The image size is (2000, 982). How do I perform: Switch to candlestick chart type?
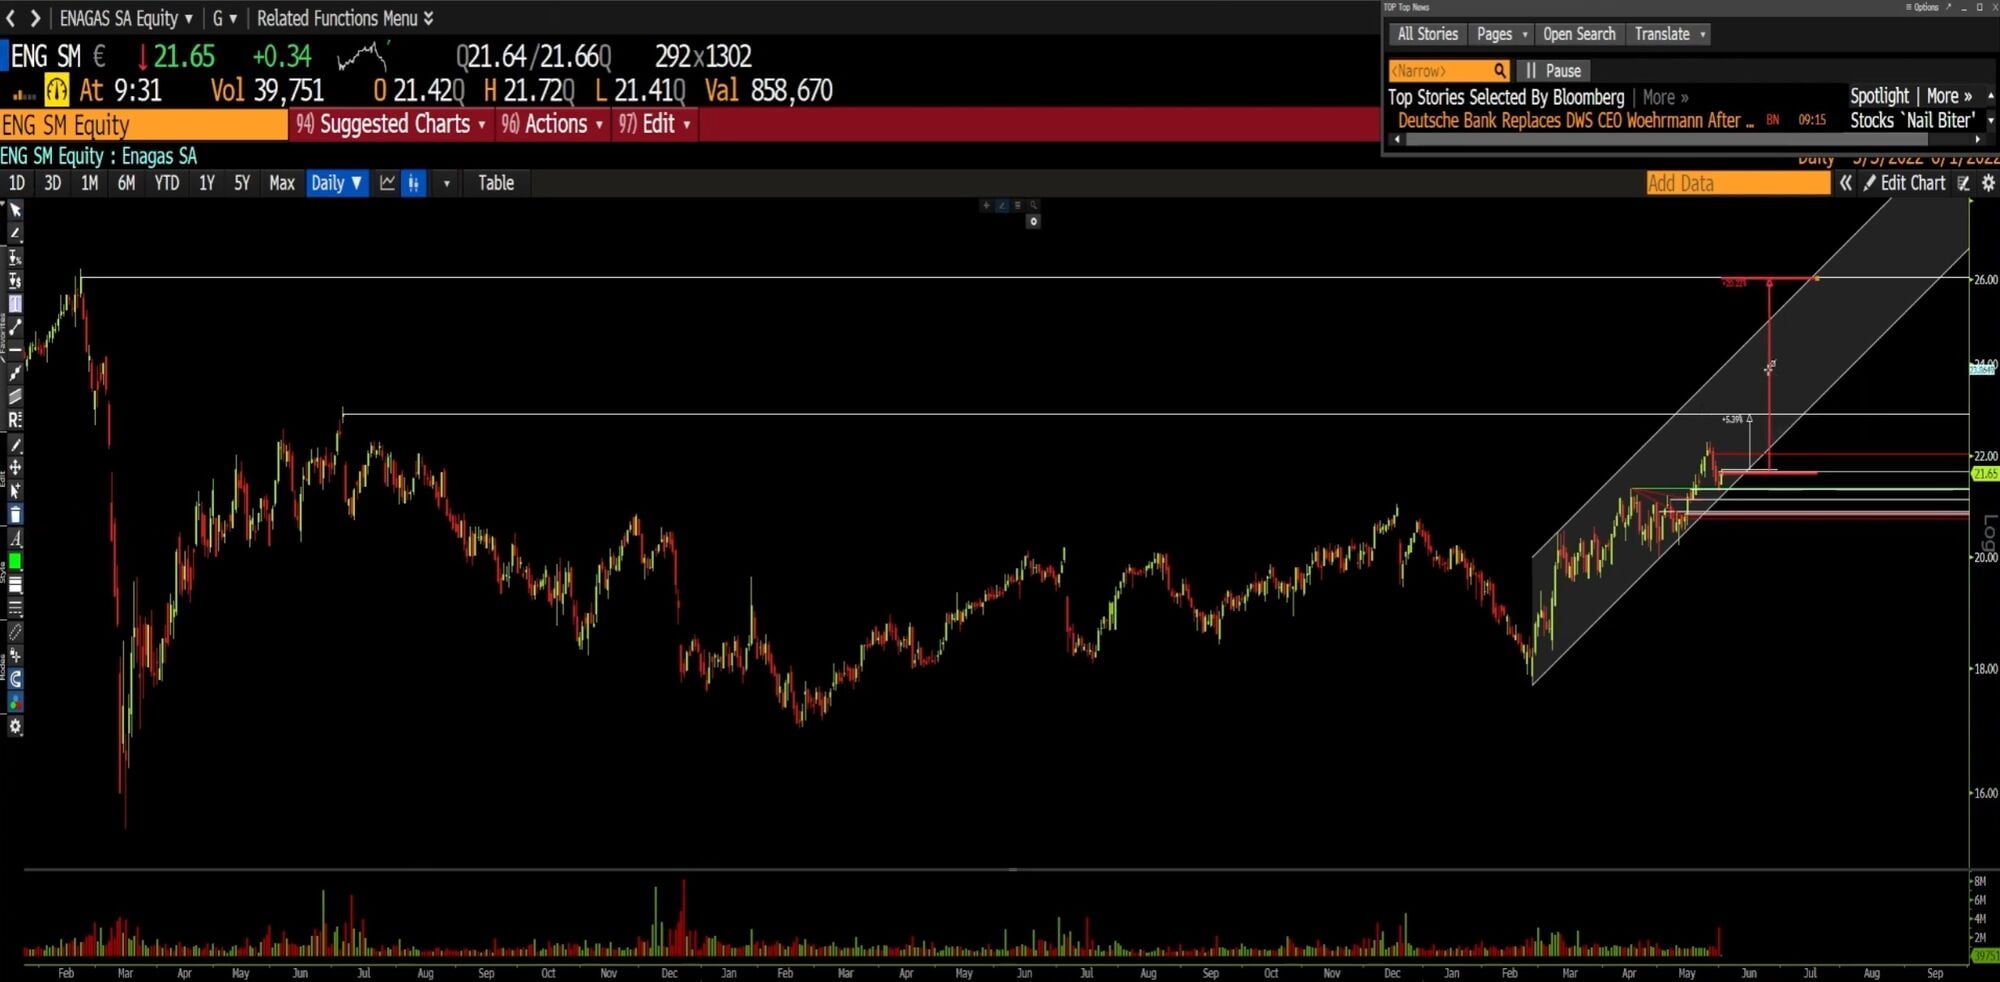413,183
